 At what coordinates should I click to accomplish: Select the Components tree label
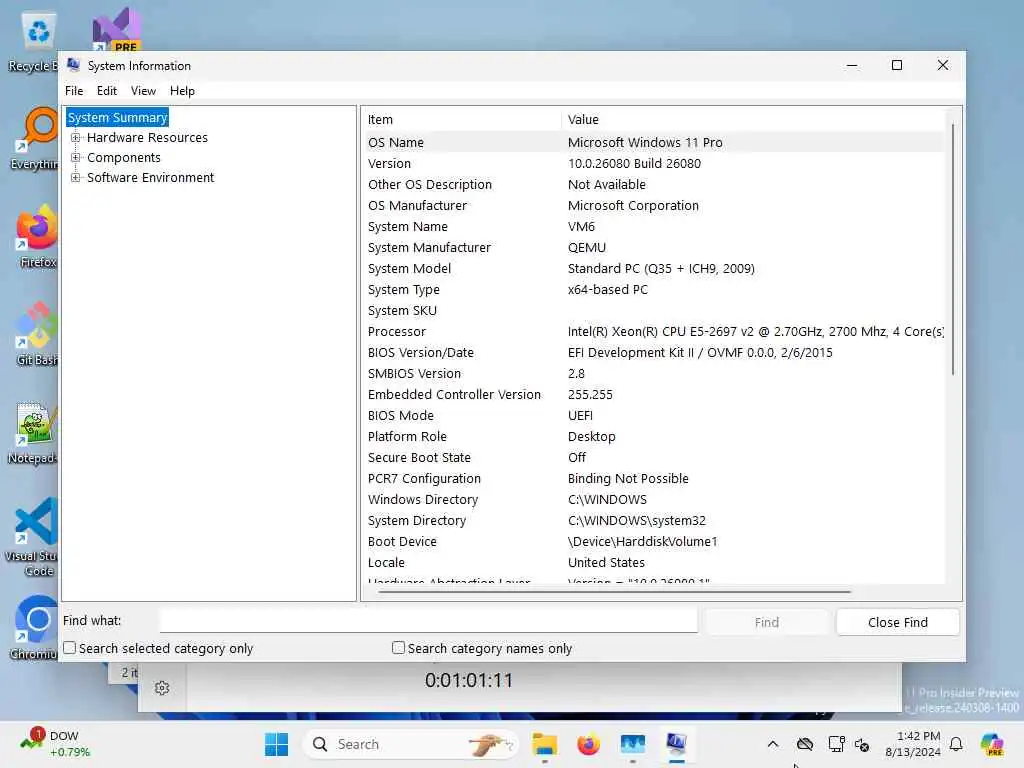(x=123, y=157)
